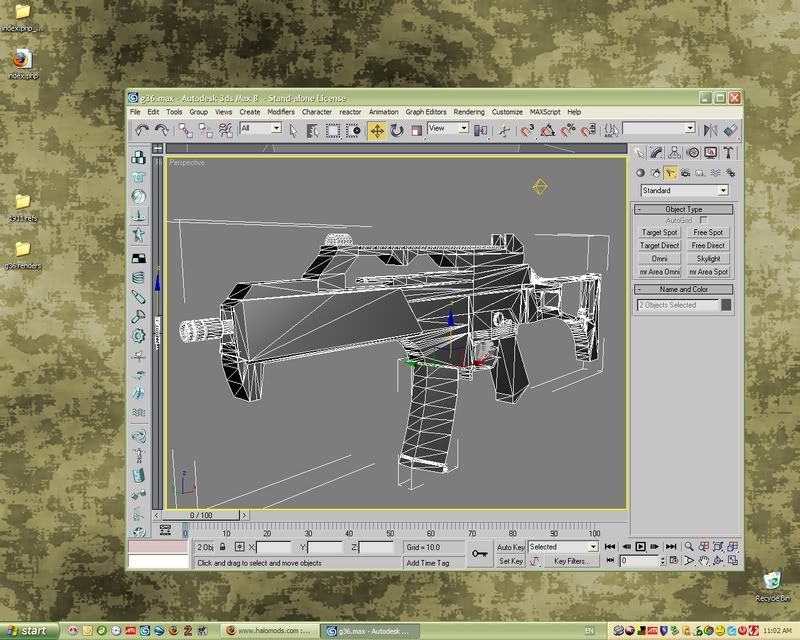The image size is (800, 640).
Task: Open the Rendering menu
Action: (469, 112)
